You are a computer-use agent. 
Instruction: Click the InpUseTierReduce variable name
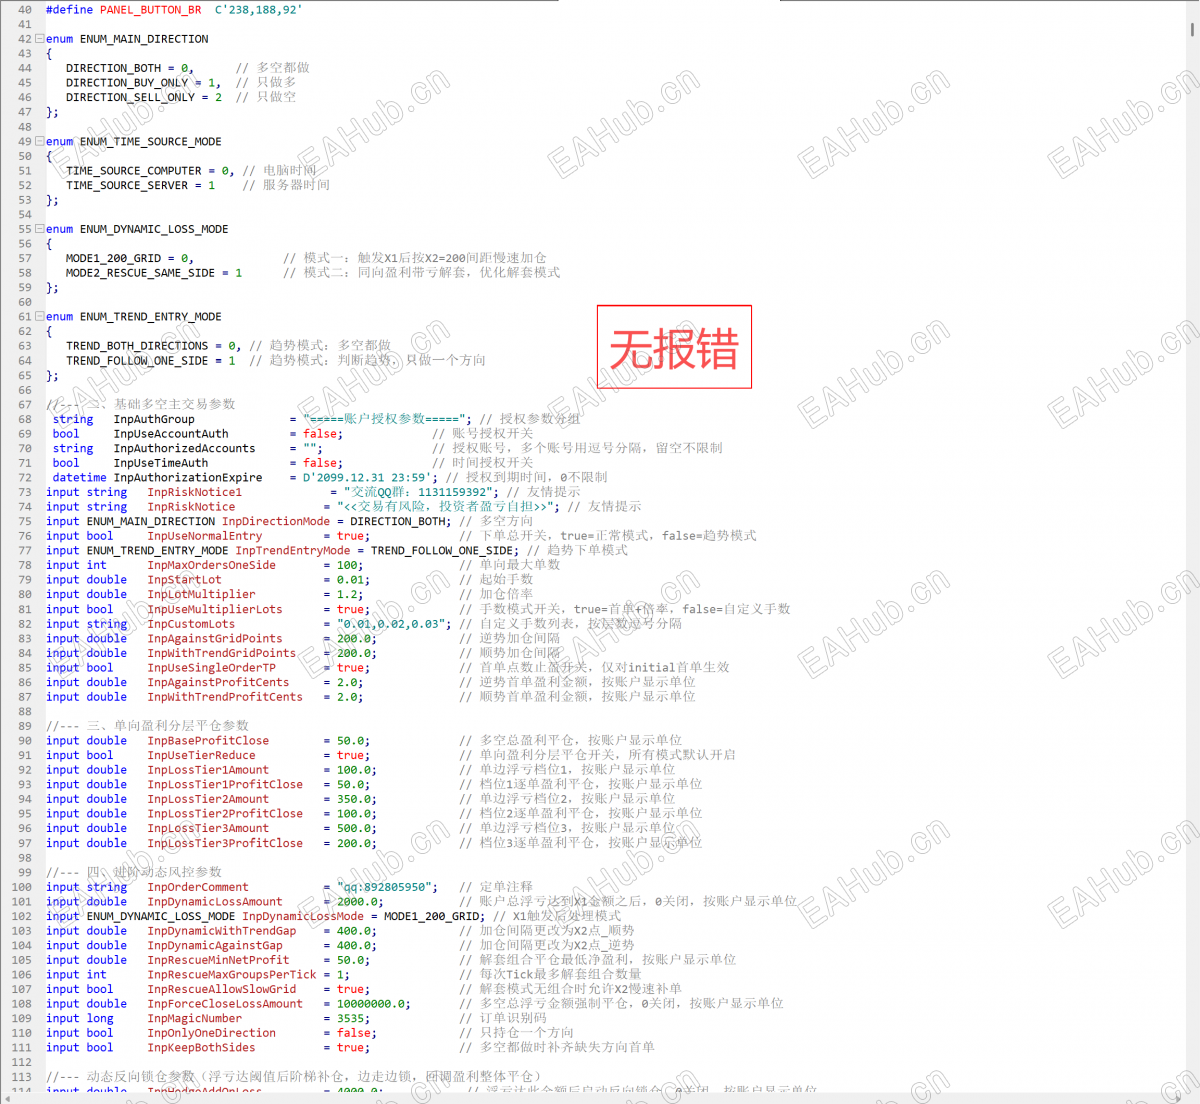pyautogui.click(x=201, y=755)
